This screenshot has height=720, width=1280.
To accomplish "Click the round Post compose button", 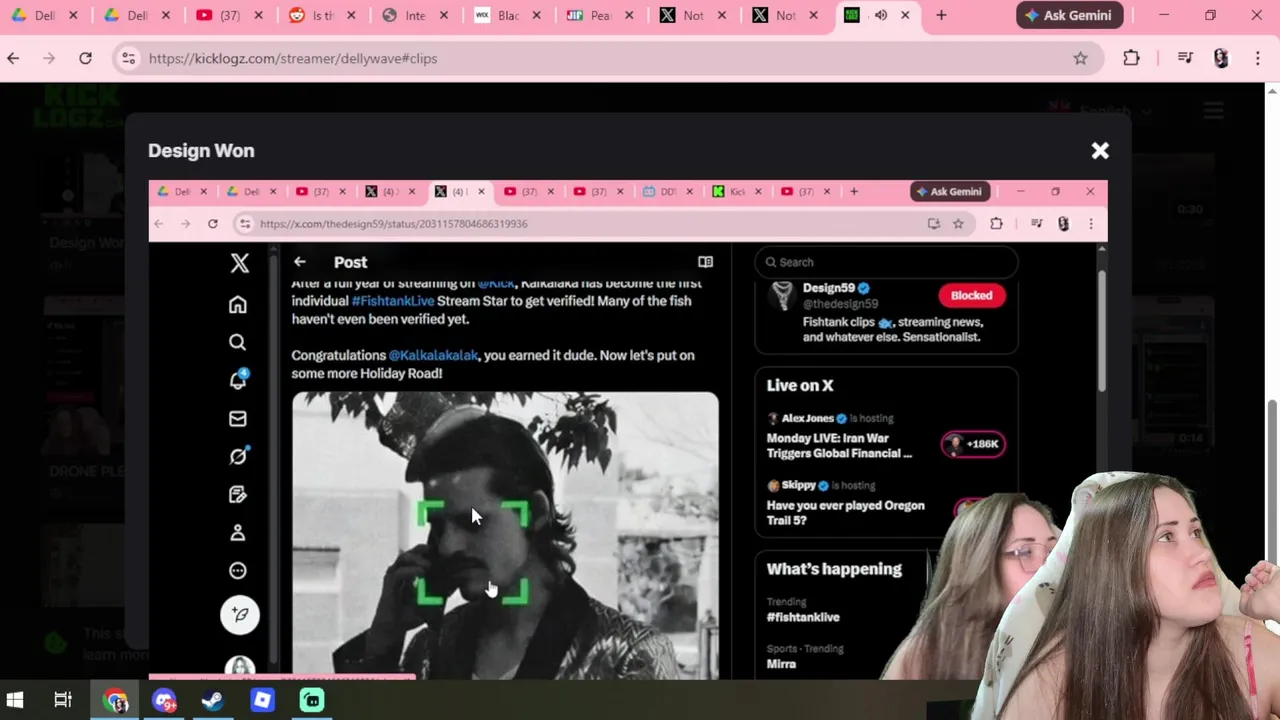I will pos(239,615).
